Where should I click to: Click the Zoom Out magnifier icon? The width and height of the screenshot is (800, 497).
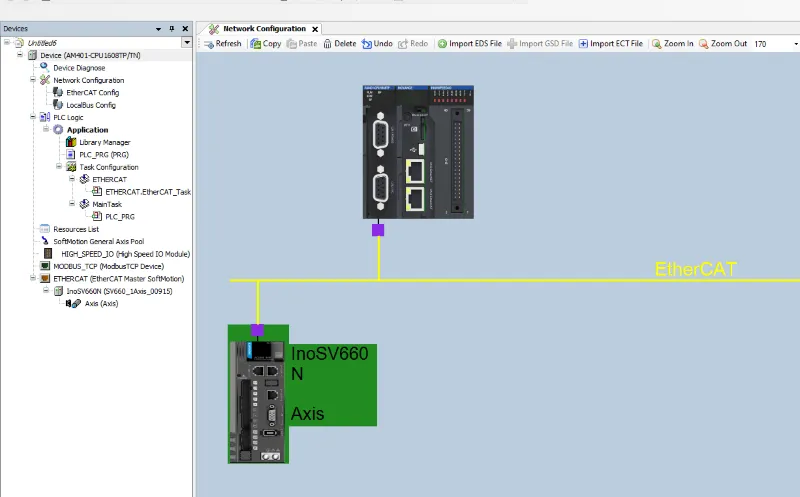[x=704, y=44]
